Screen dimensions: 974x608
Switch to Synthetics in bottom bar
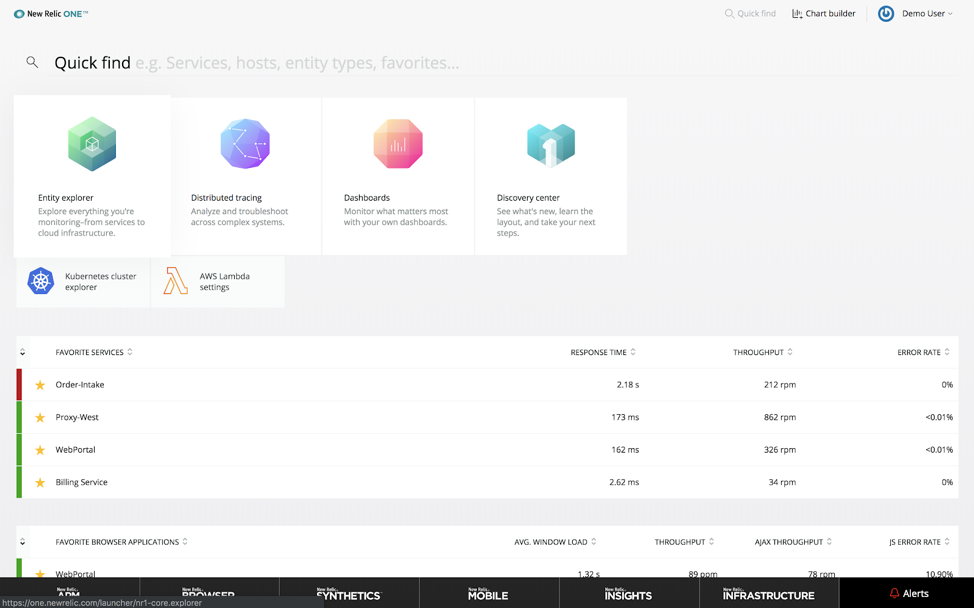(x=349, y=593)
